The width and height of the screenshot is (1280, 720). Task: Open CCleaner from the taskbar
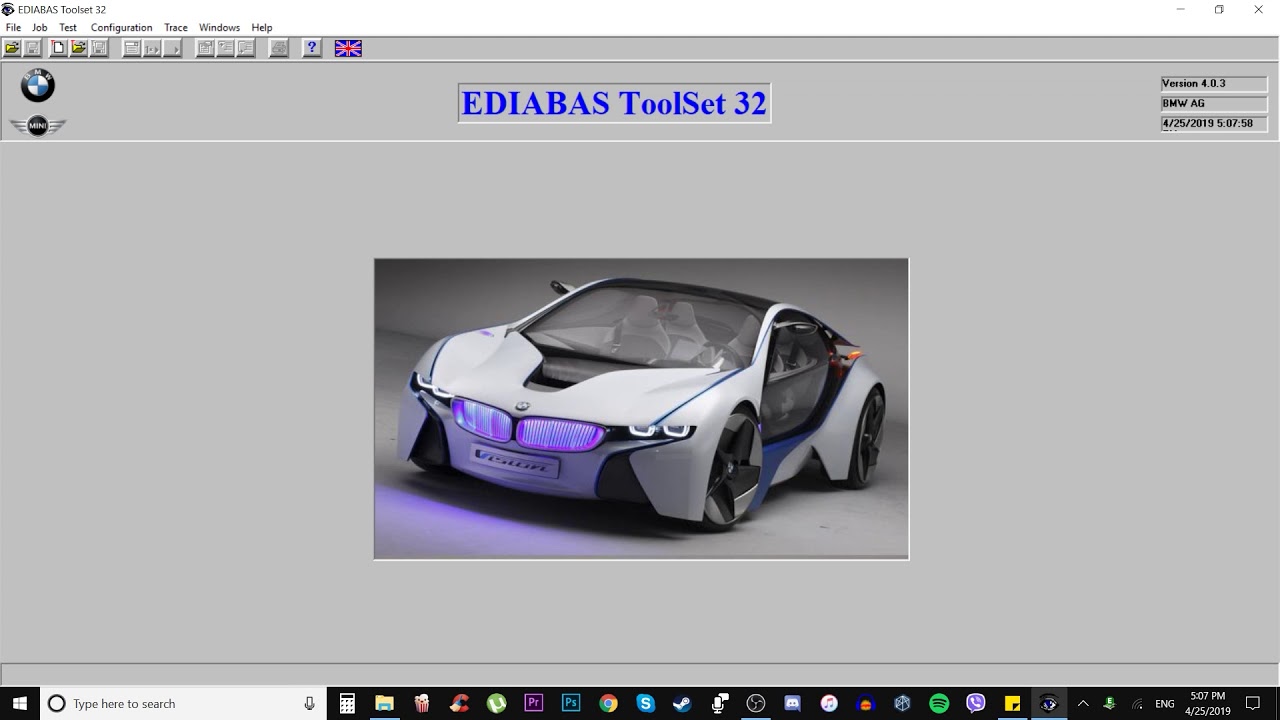click(x=459, y=704)
